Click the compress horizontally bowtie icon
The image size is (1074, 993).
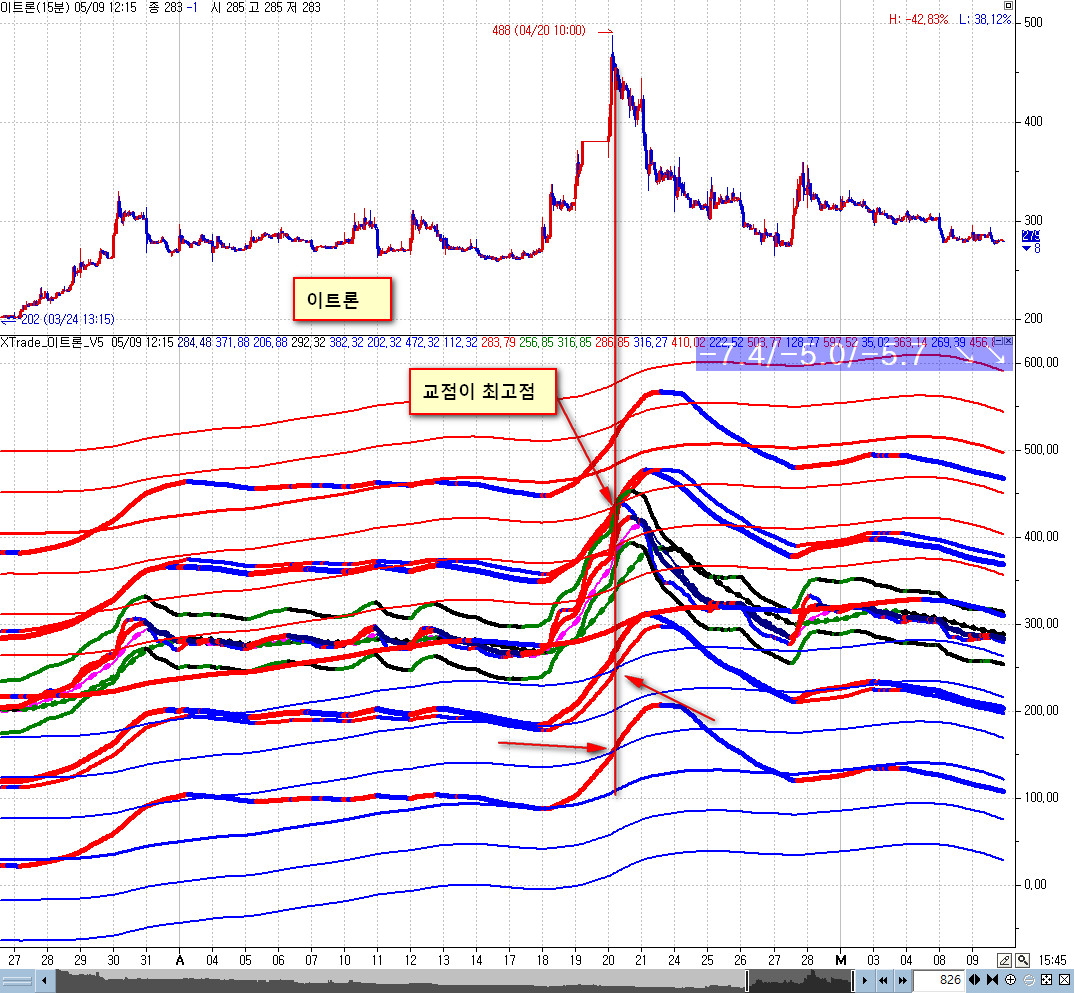993,979
